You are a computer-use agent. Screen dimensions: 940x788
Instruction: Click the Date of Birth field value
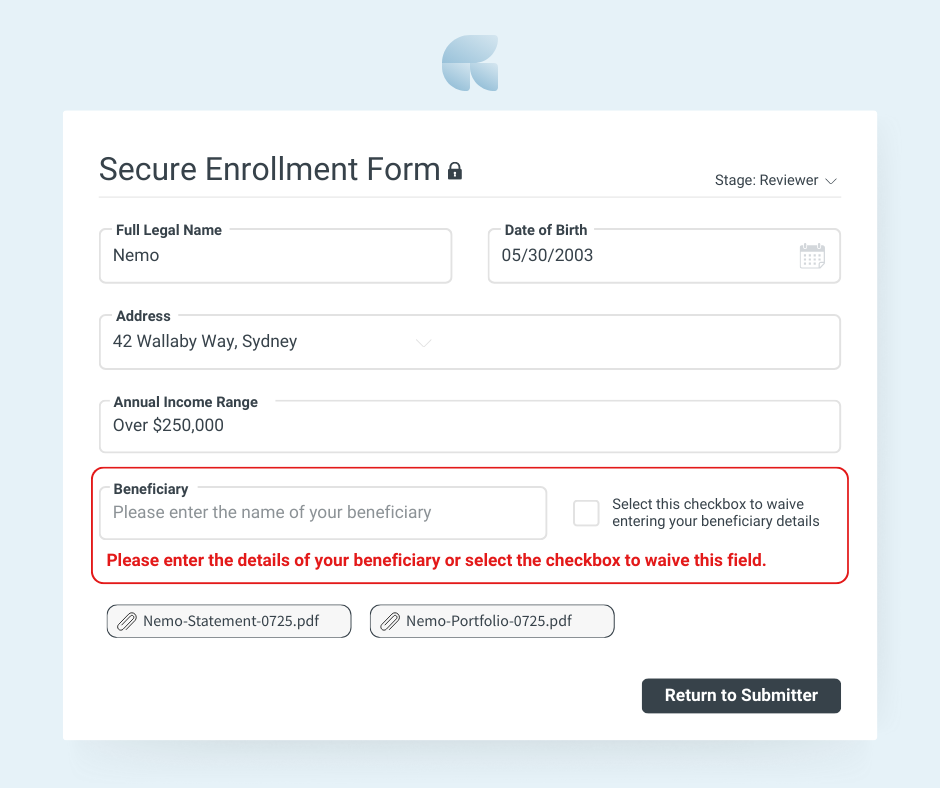click(547, 255)
